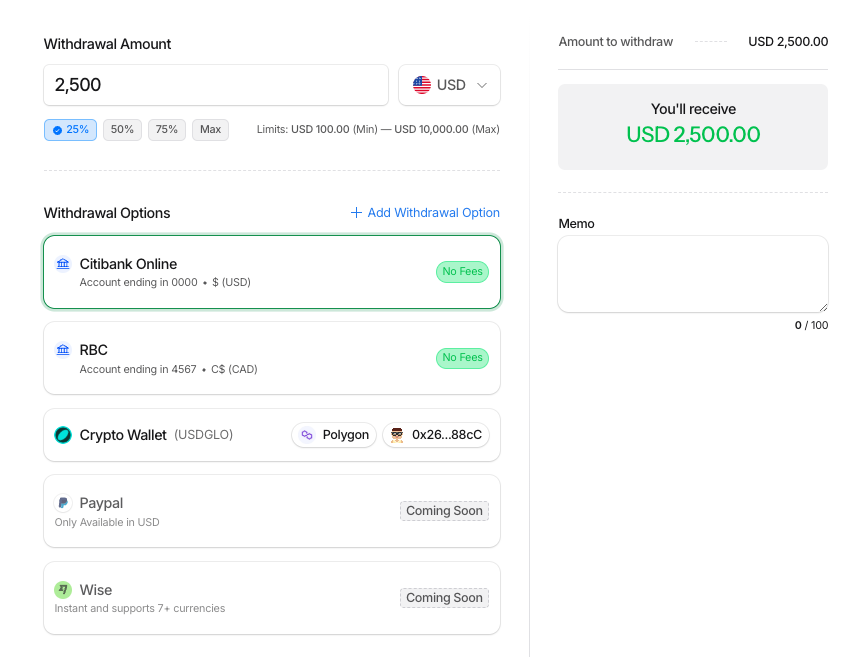
Task: Click the Polygon network icon
Action: 307,435
